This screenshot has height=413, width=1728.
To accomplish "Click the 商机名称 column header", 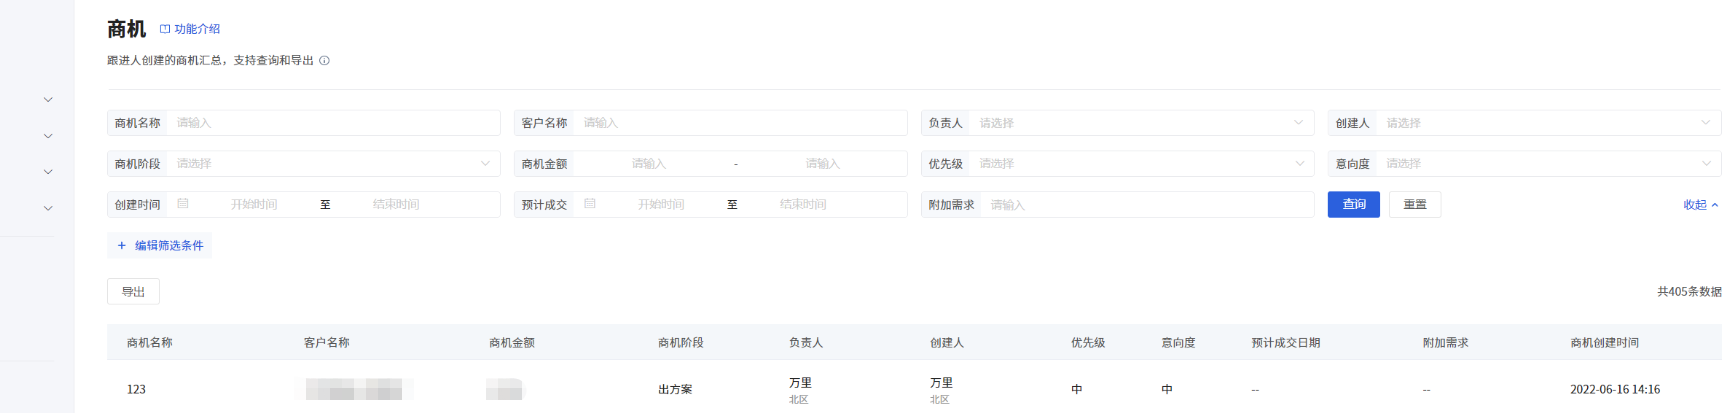I will click(x=150, y=343).
